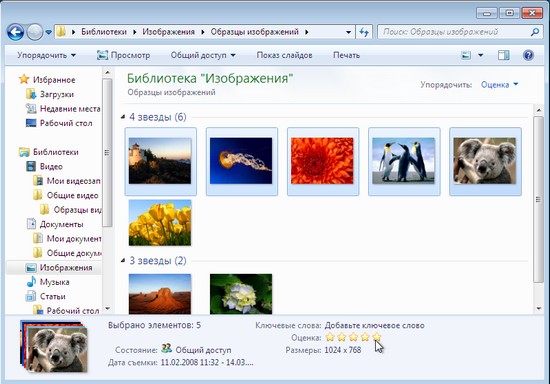Open the Общий доступ menu
This screenshot has width=550, height=384.
point(203,55)
